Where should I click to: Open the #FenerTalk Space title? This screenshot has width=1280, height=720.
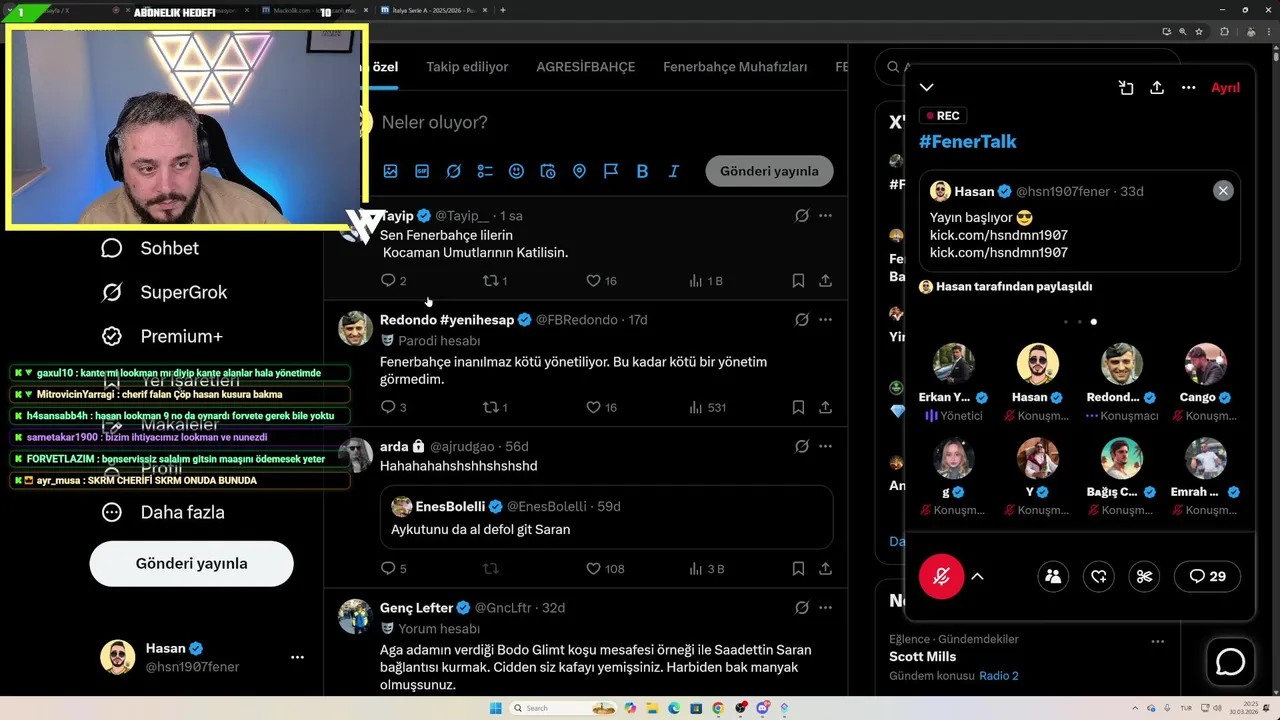click(x=968, y=142)
